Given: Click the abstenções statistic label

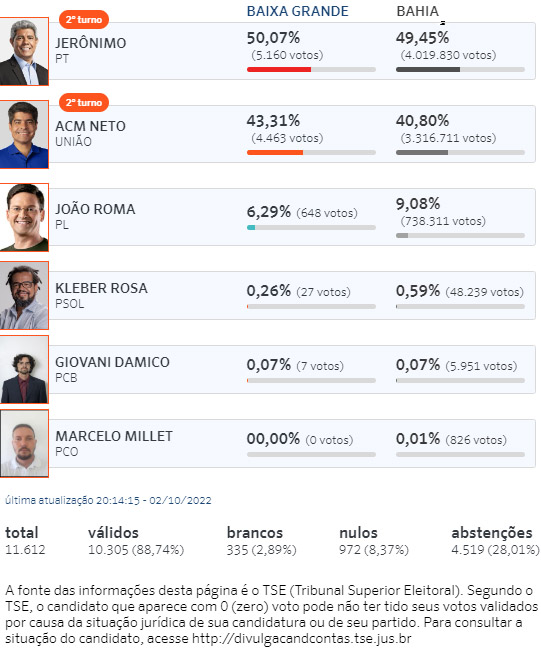Looking at the screenshot, I should pos(492,533).
